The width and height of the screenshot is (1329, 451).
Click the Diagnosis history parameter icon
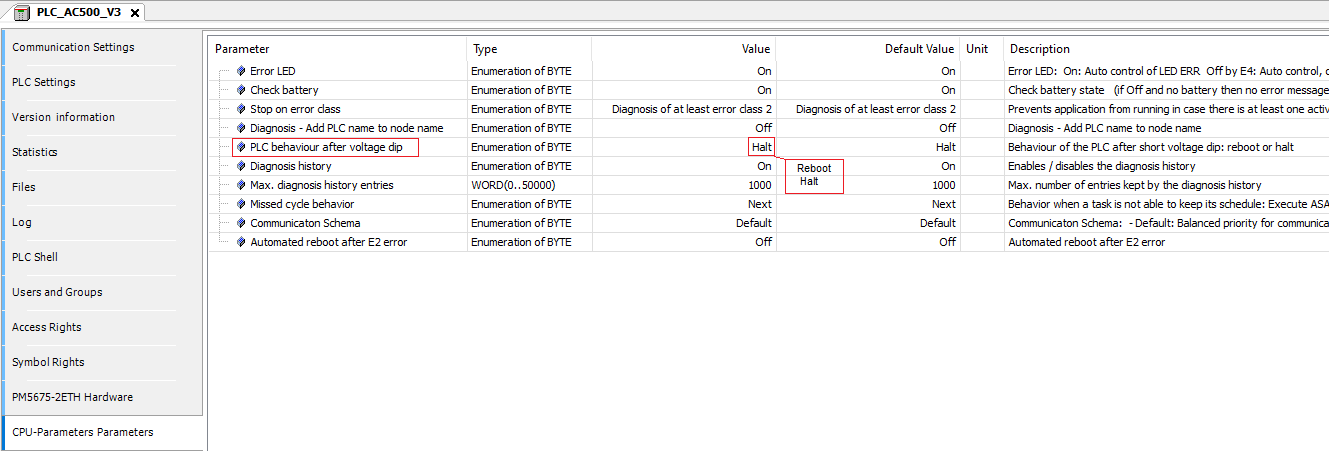pos(240,166)
